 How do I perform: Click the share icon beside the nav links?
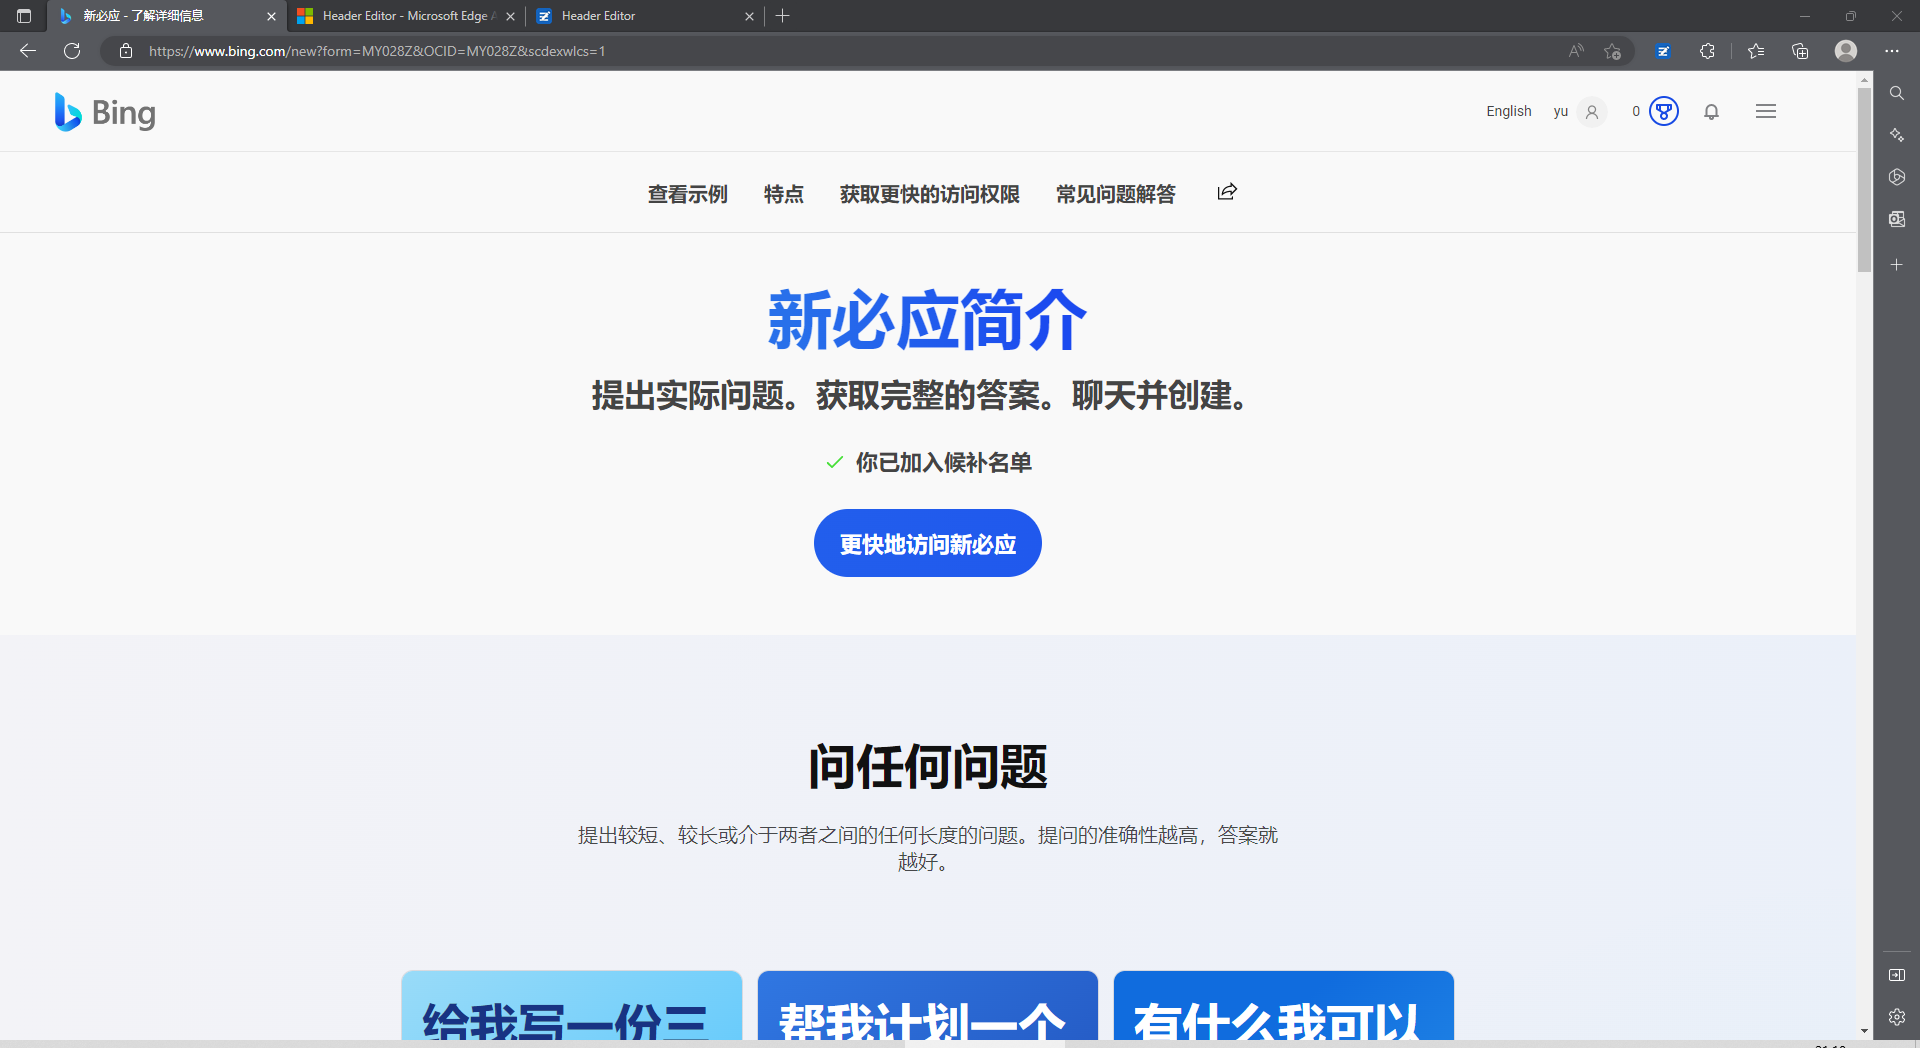click(x=1227, y=192)
